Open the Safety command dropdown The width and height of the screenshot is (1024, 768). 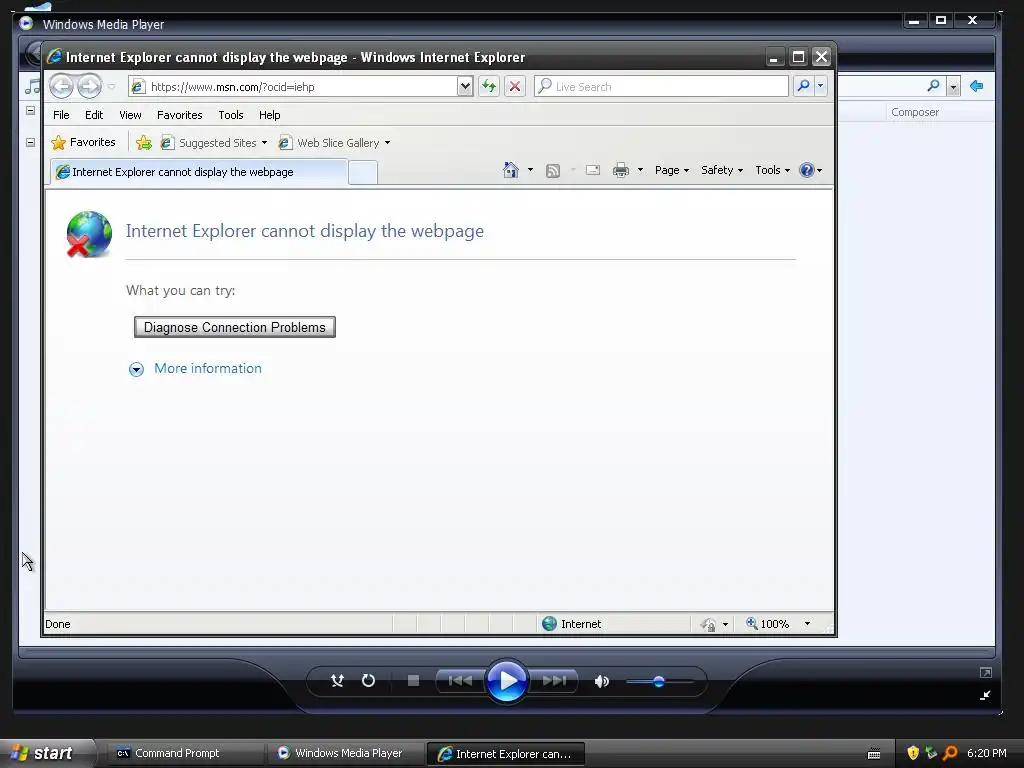point(722,170)
